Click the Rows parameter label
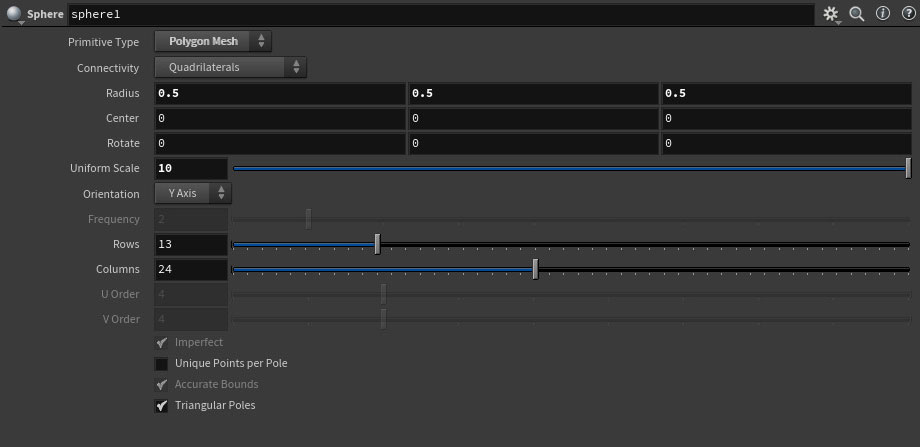920x447 pixels. [x=126, y=244]
